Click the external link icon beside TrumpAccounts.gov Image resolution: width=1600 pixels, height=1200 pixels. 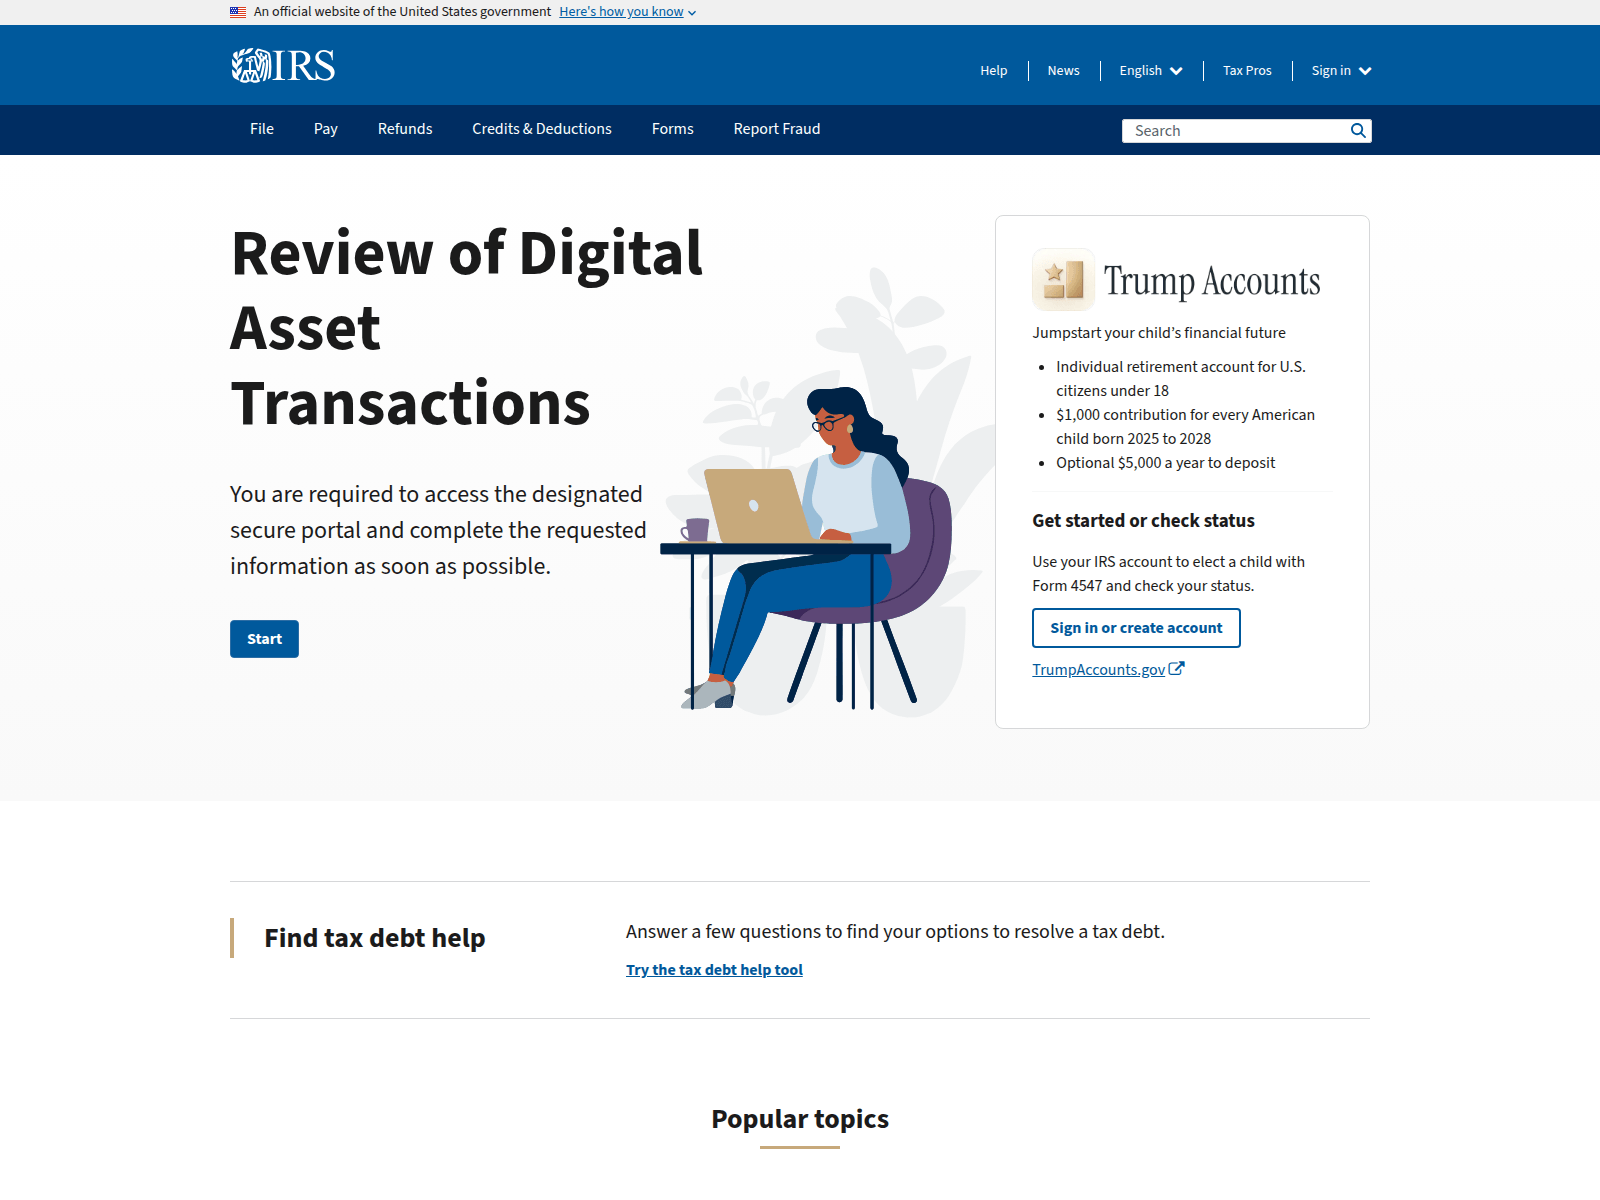coord(1177,669)
